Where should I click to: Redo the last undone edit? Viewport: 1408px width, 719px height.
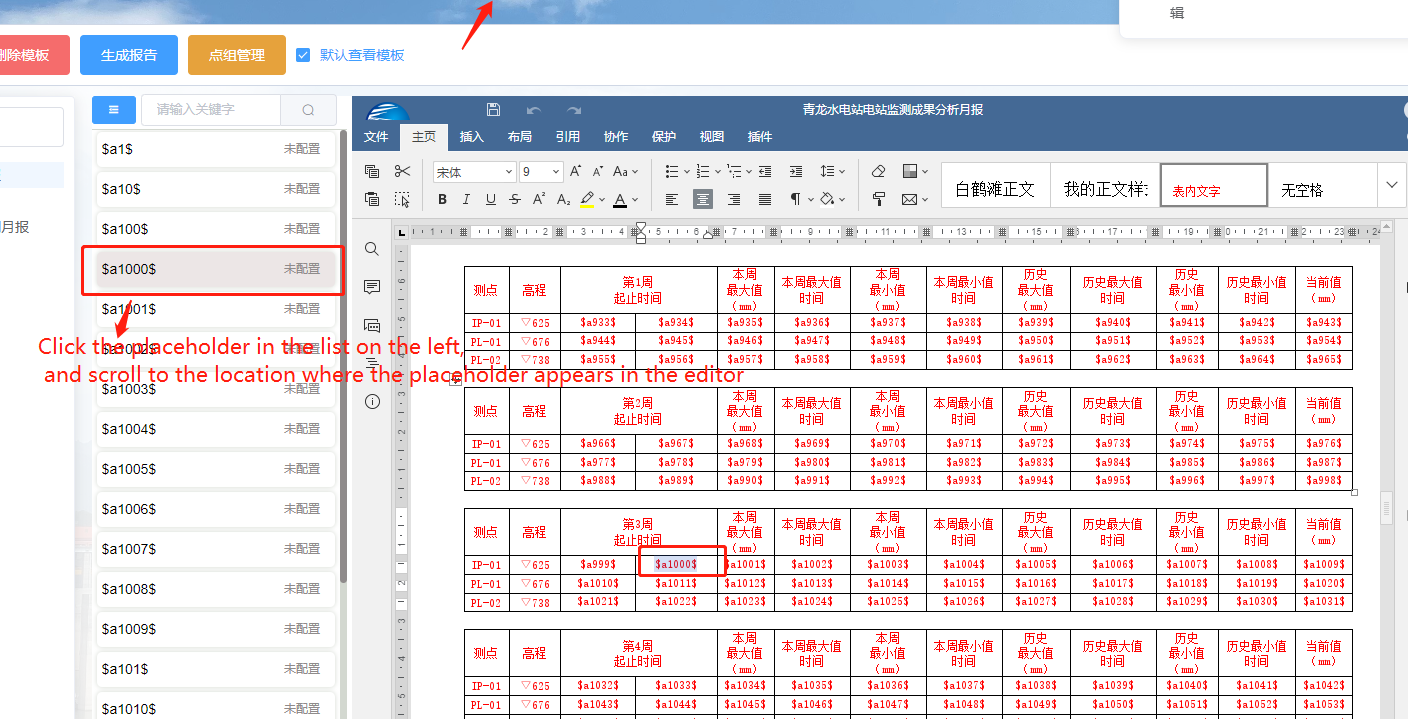pos(574,110)
